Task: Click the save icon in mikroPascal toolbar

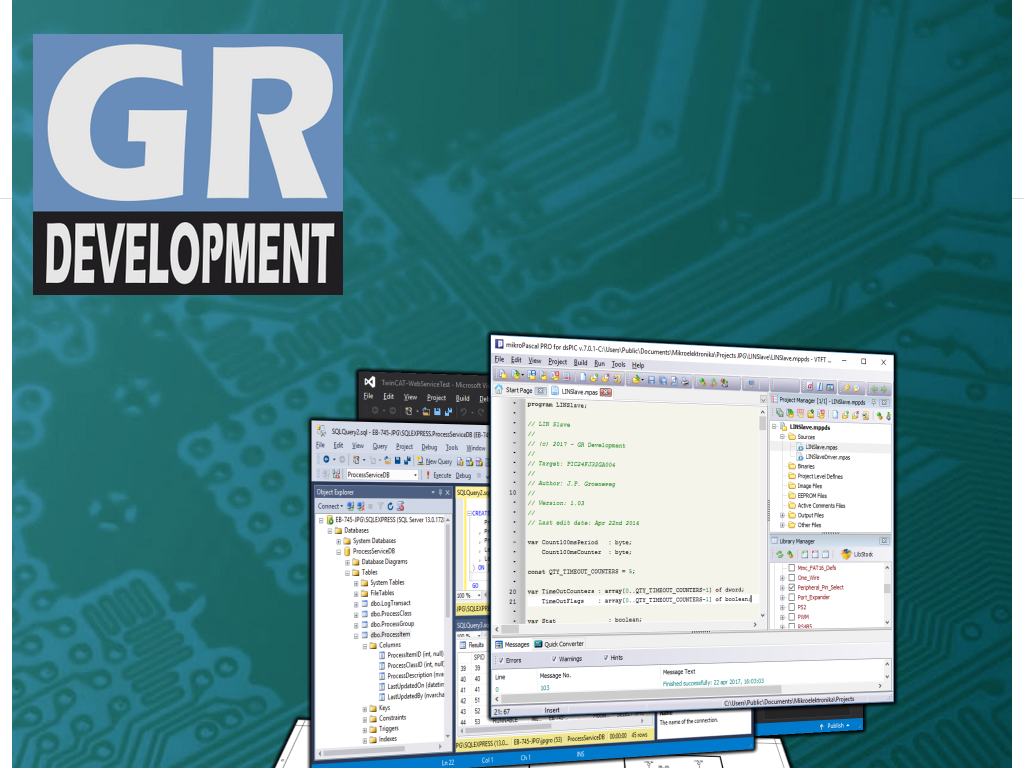Action: click(651, 380)
